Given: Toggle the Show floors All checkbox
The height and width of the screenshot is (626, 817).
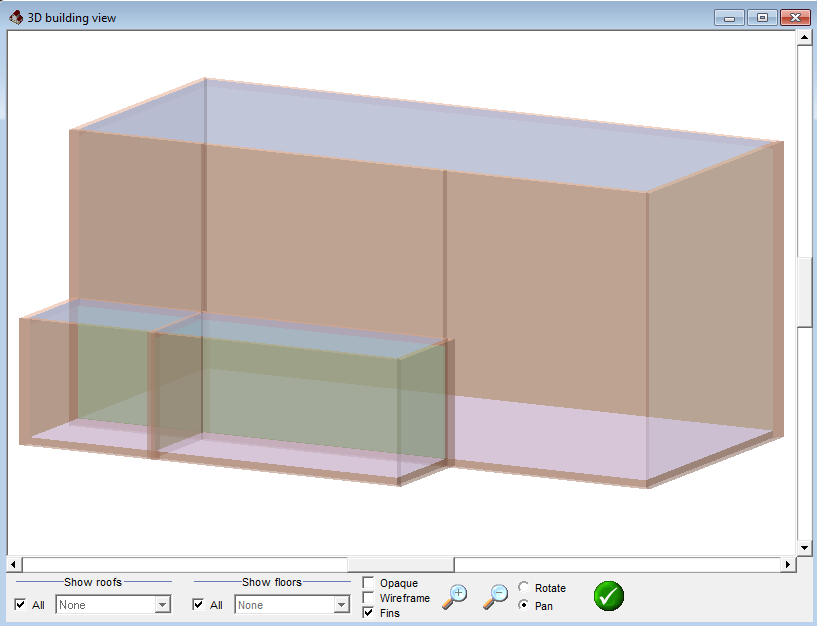Looking at the screenshot, I should coord(198,605).
